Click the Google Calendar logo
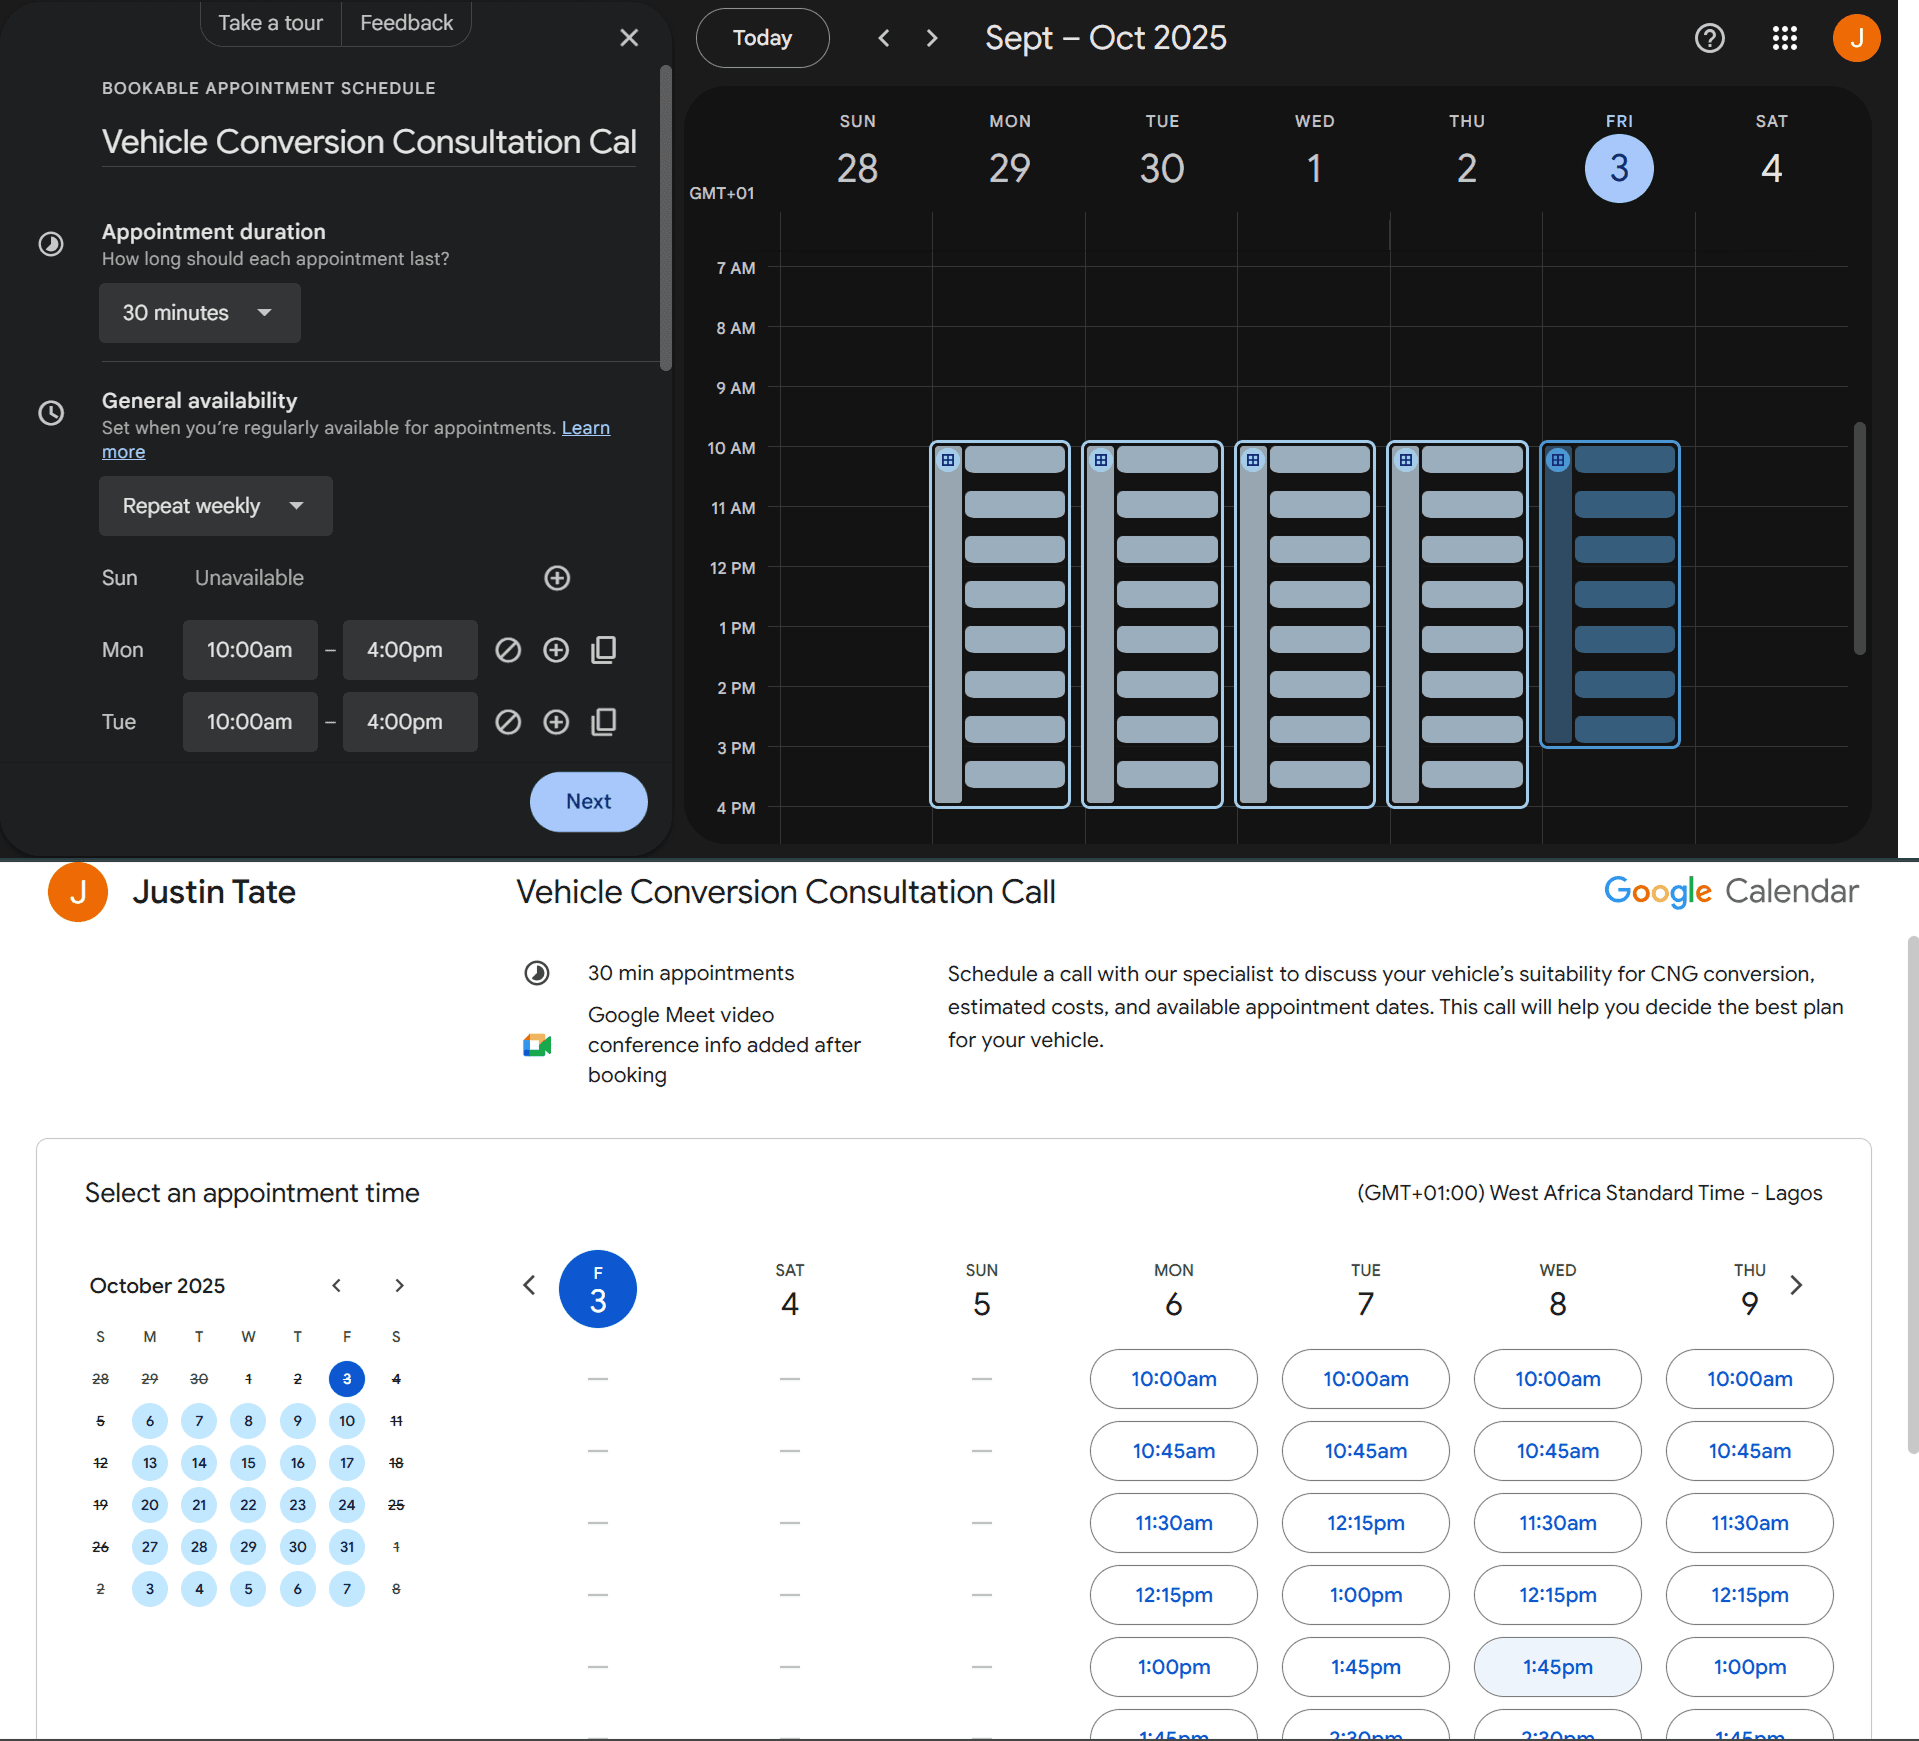This screenshot has width=1919, height=1741. [1731, 892]
